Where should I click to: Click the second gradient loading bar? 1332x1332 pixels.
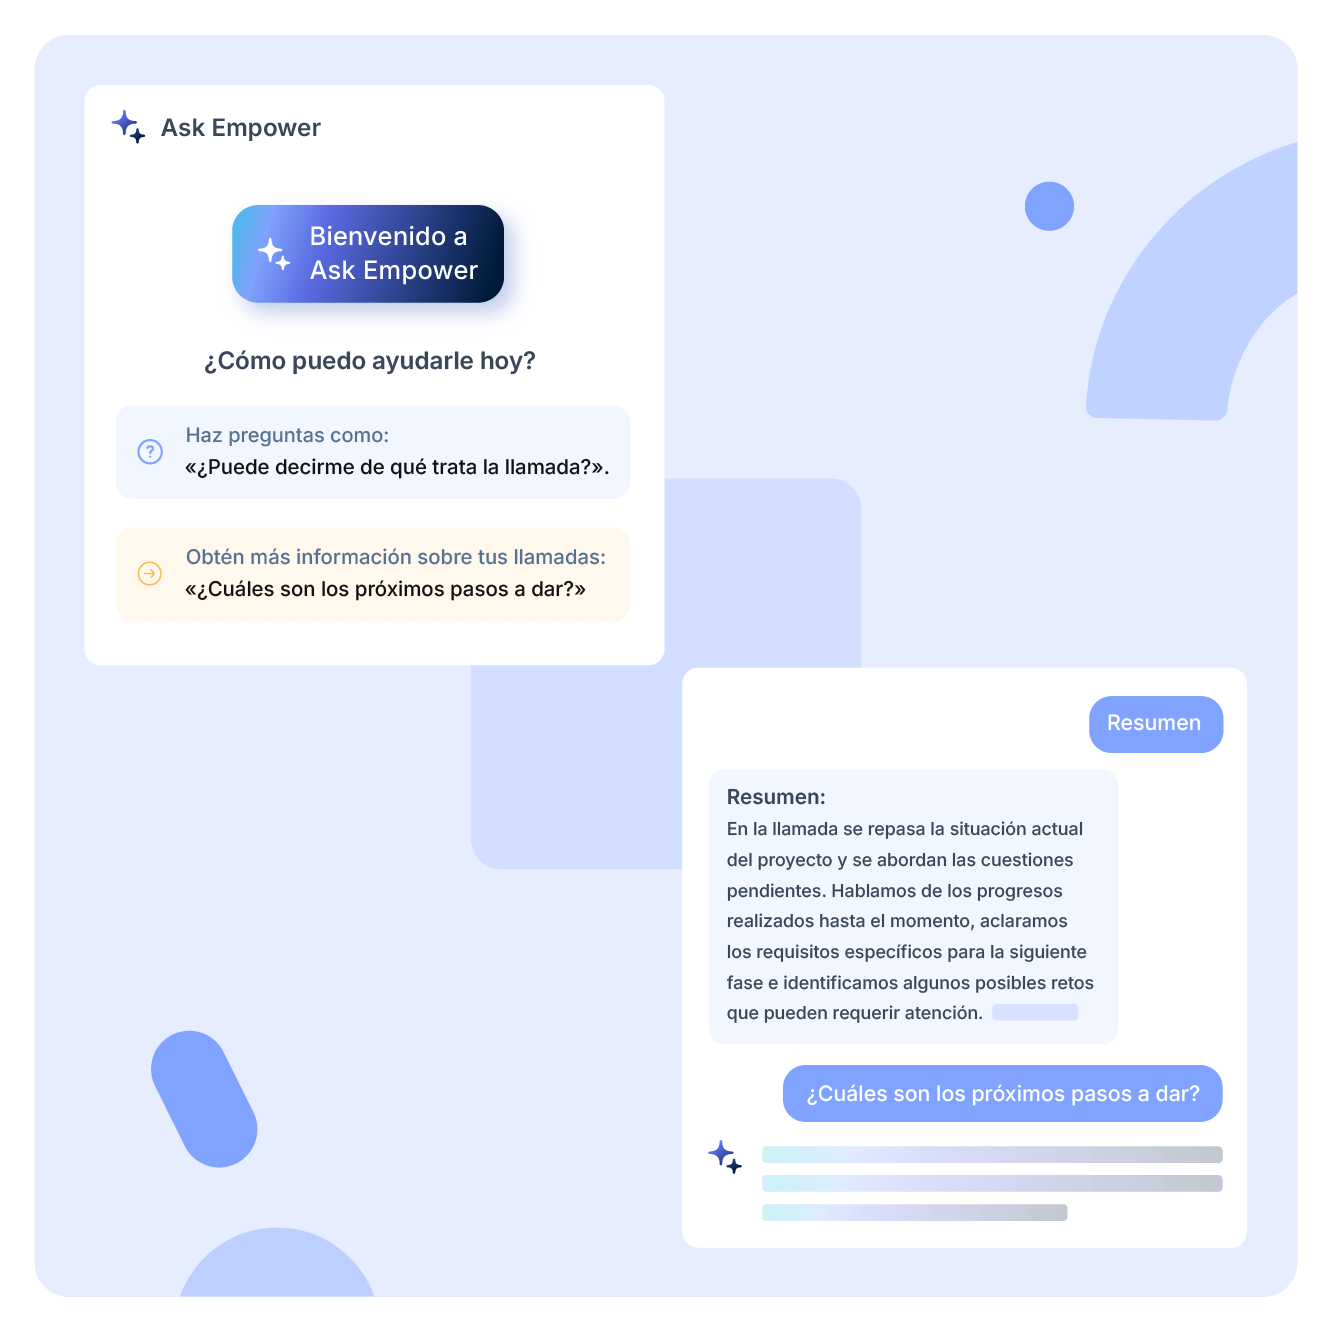[x=992, y=1184]
